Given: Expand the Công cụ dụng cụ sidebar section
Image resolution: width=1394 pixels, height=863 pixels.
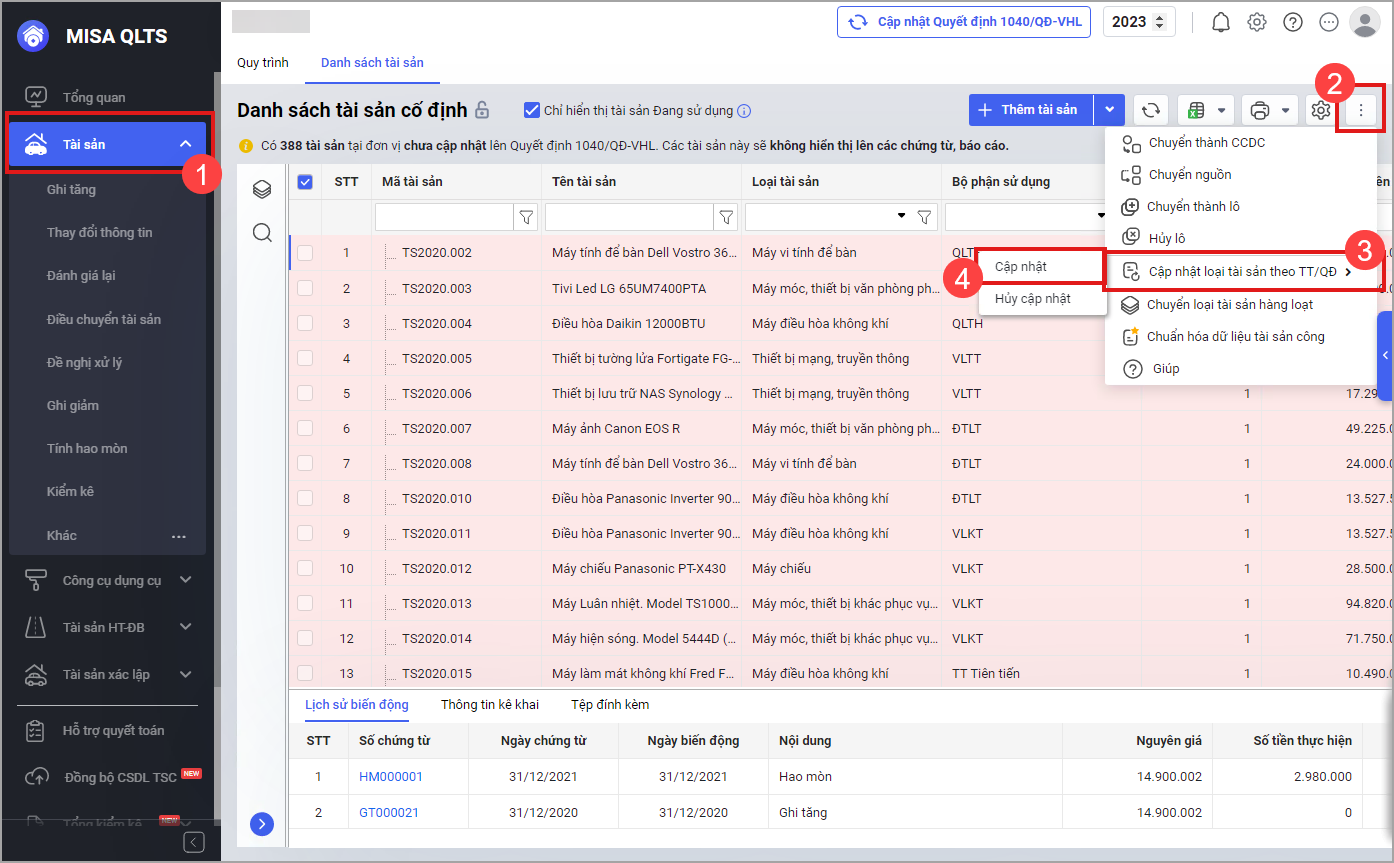Looking at the screenshot, I should (x=185, y=580).
